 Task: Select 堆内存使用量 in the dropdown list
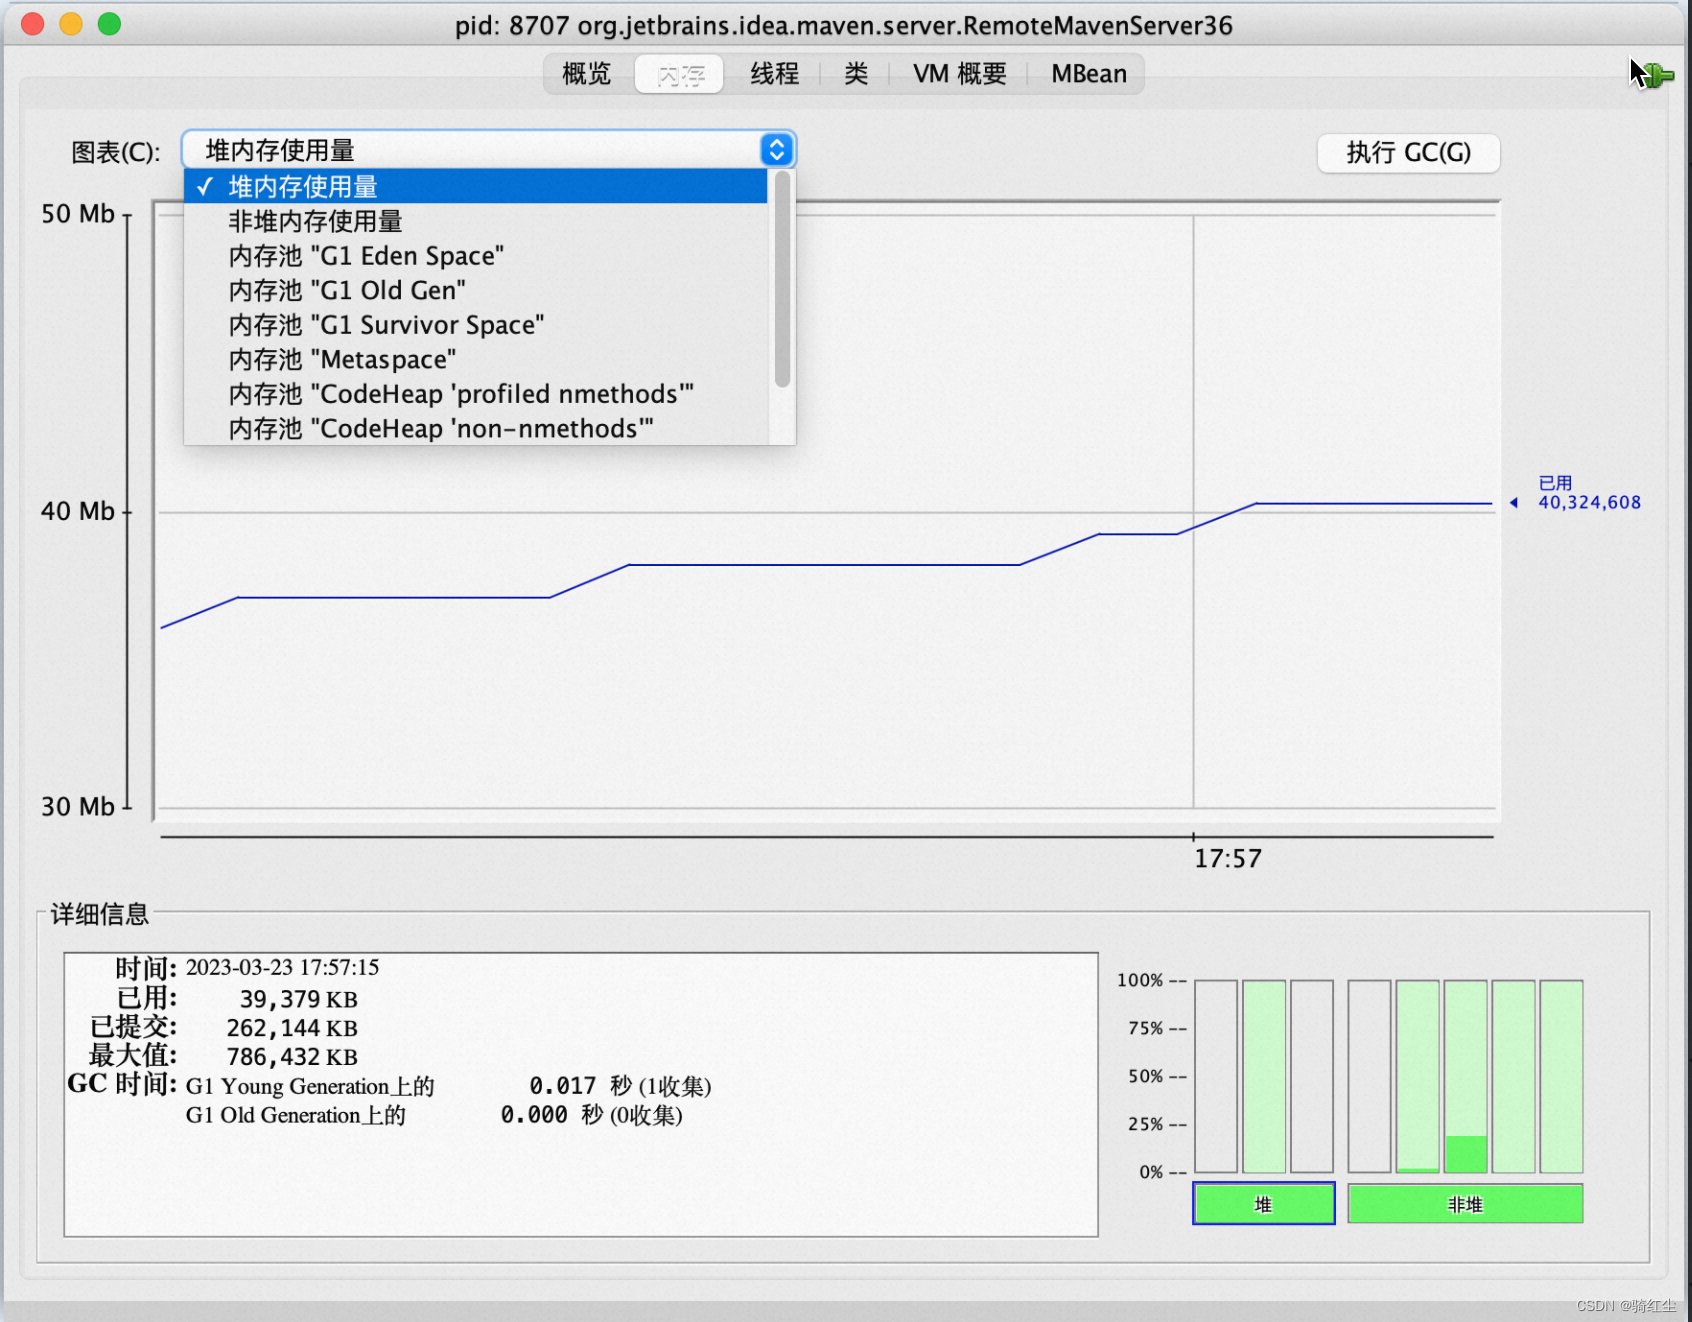pyautogui.click(x=476, y=187)
